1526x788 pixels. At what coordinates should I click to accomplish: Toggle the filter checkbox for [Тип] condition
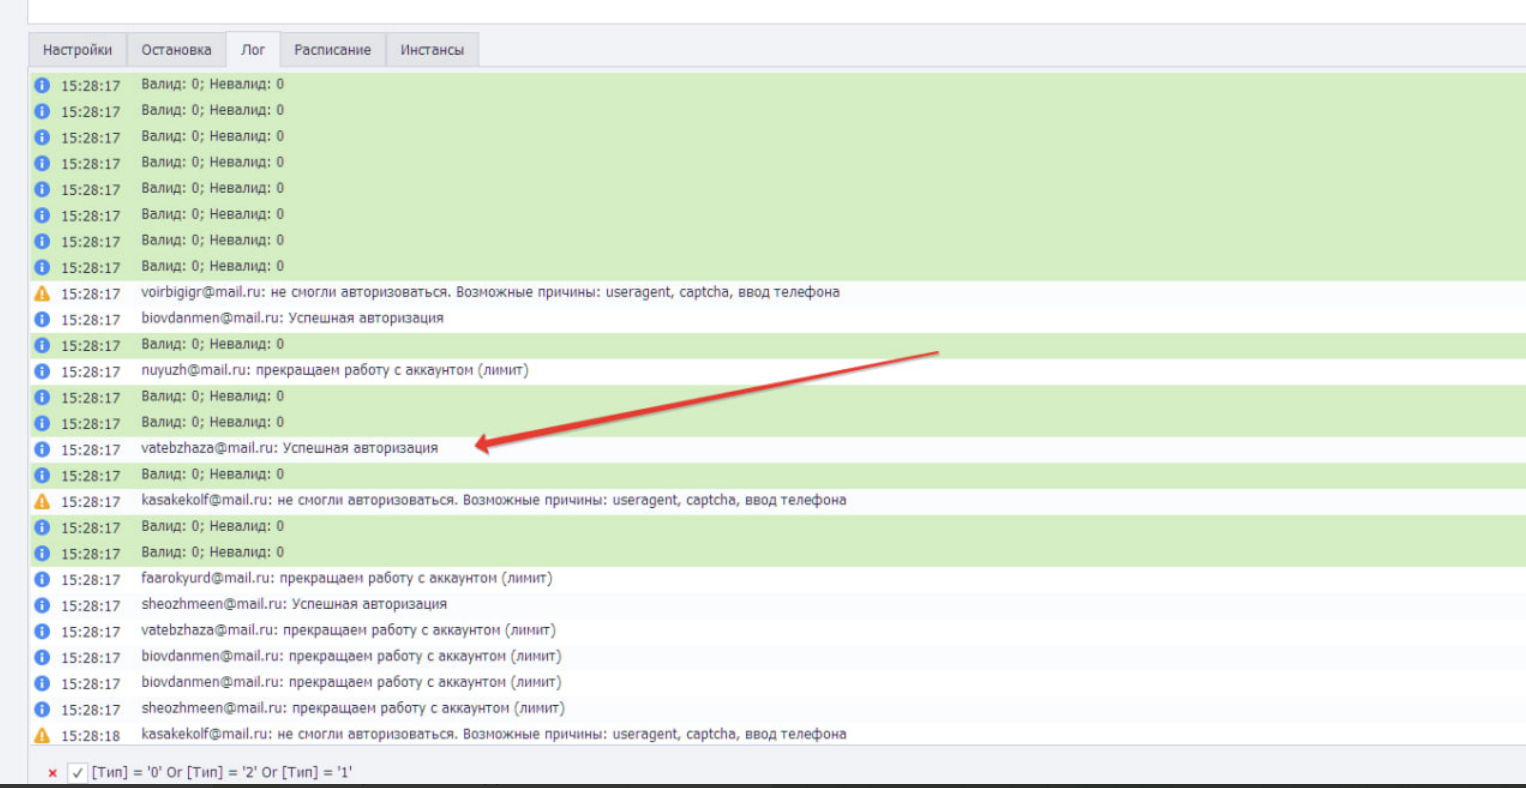[77, 773]
